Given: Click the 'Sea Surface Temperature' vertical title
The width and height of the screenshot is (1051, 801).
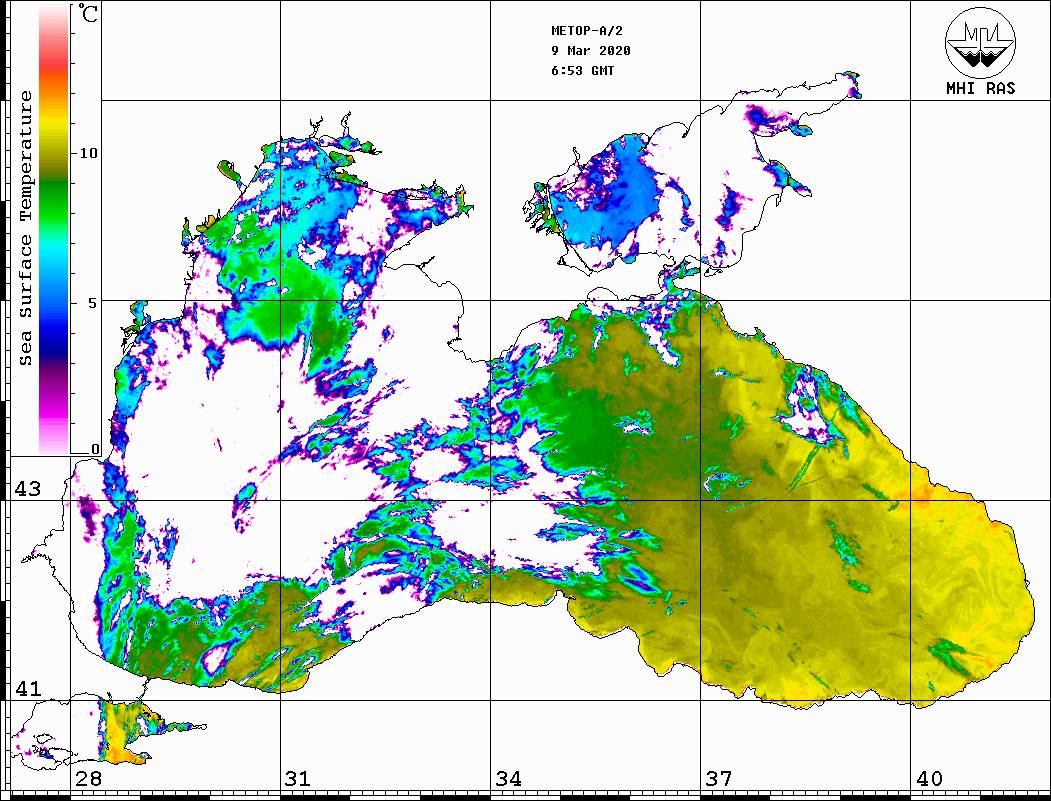Looking at the screenshot, I should pyautogui.click(x=25, y=228).
